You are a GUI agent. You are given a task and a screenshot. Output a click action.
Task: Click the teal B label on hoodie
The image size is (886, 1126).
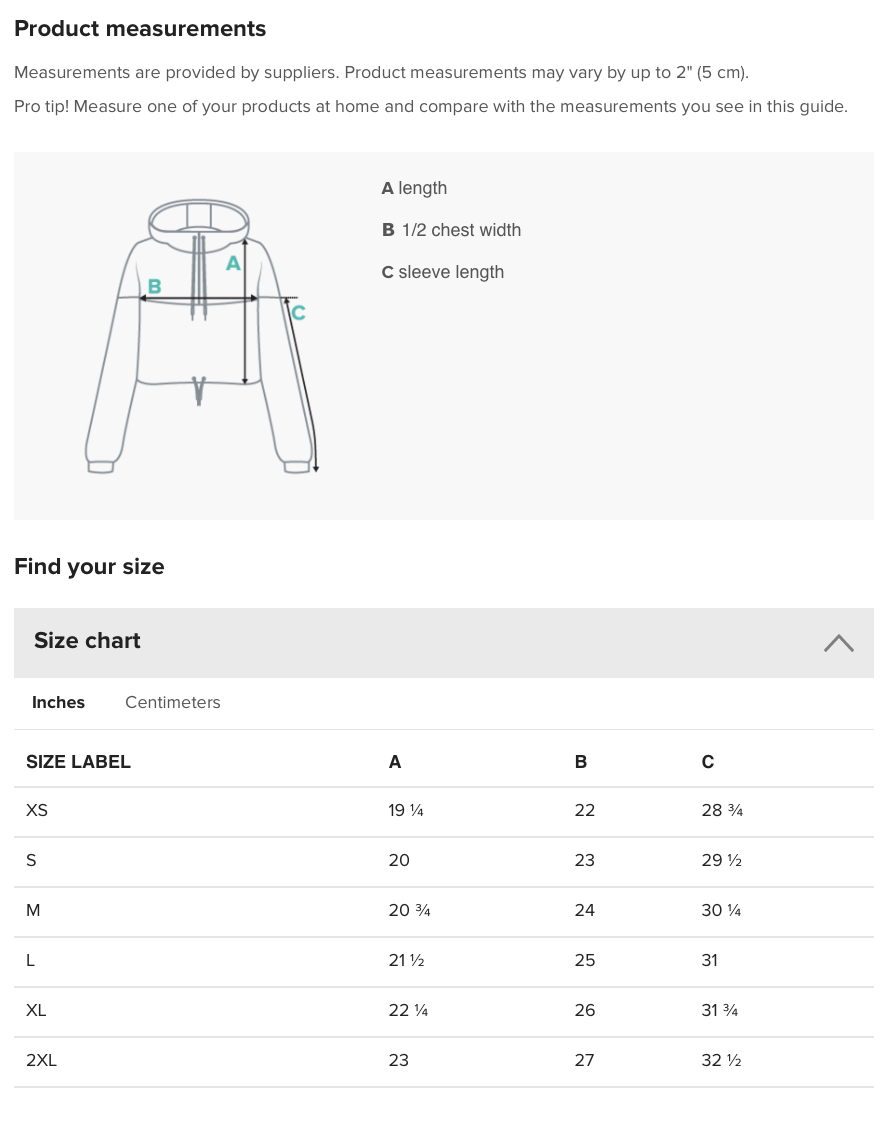click(x=154, y=287)
